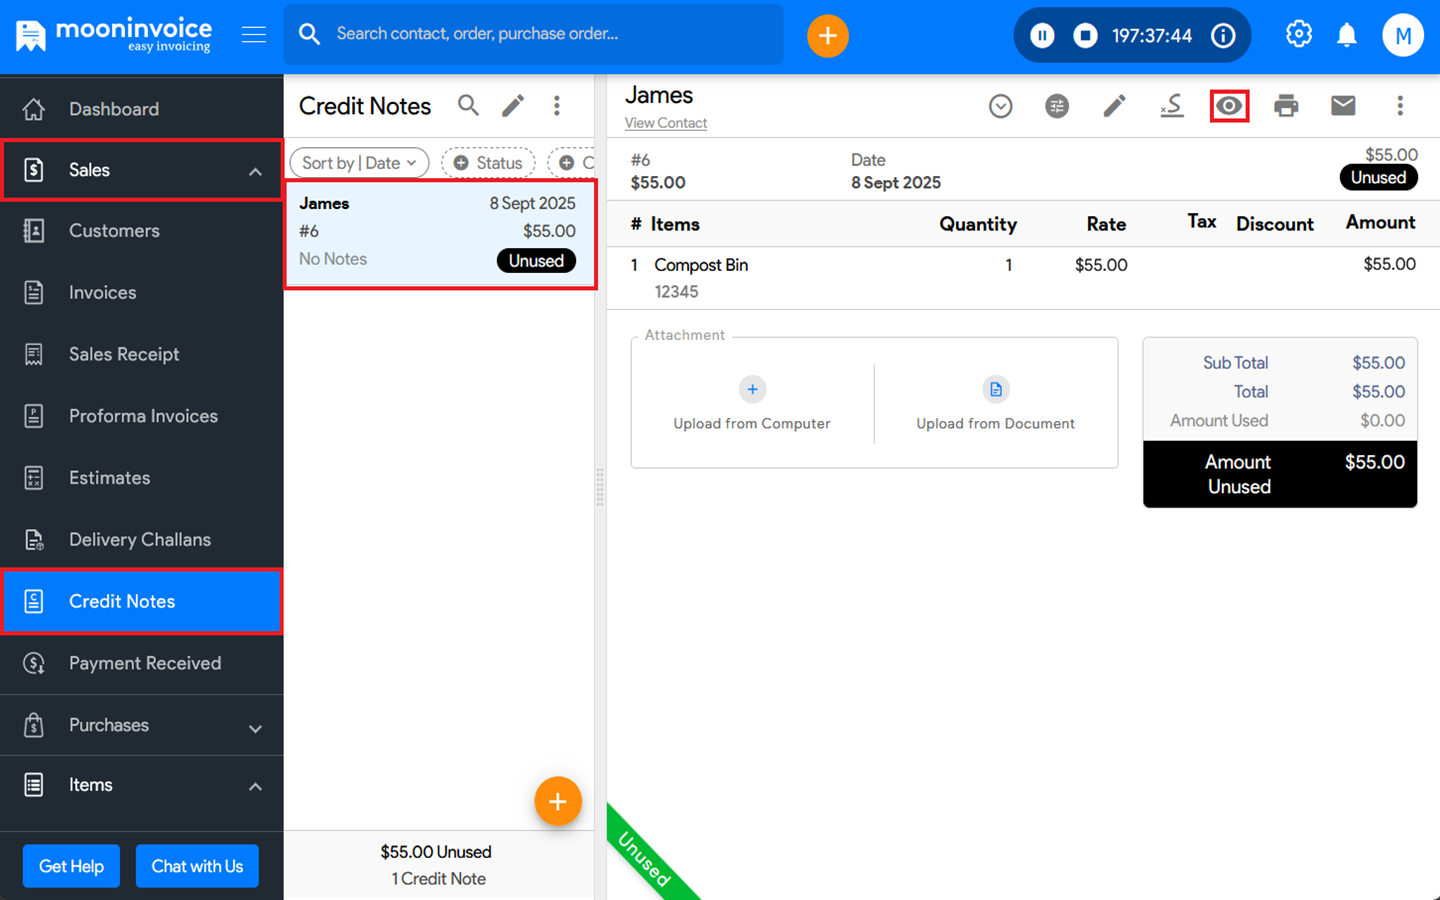Toggle the hamburger sidebar menu
The height and width of the screenshot is (900, 1440).
[x=254, y=35]
